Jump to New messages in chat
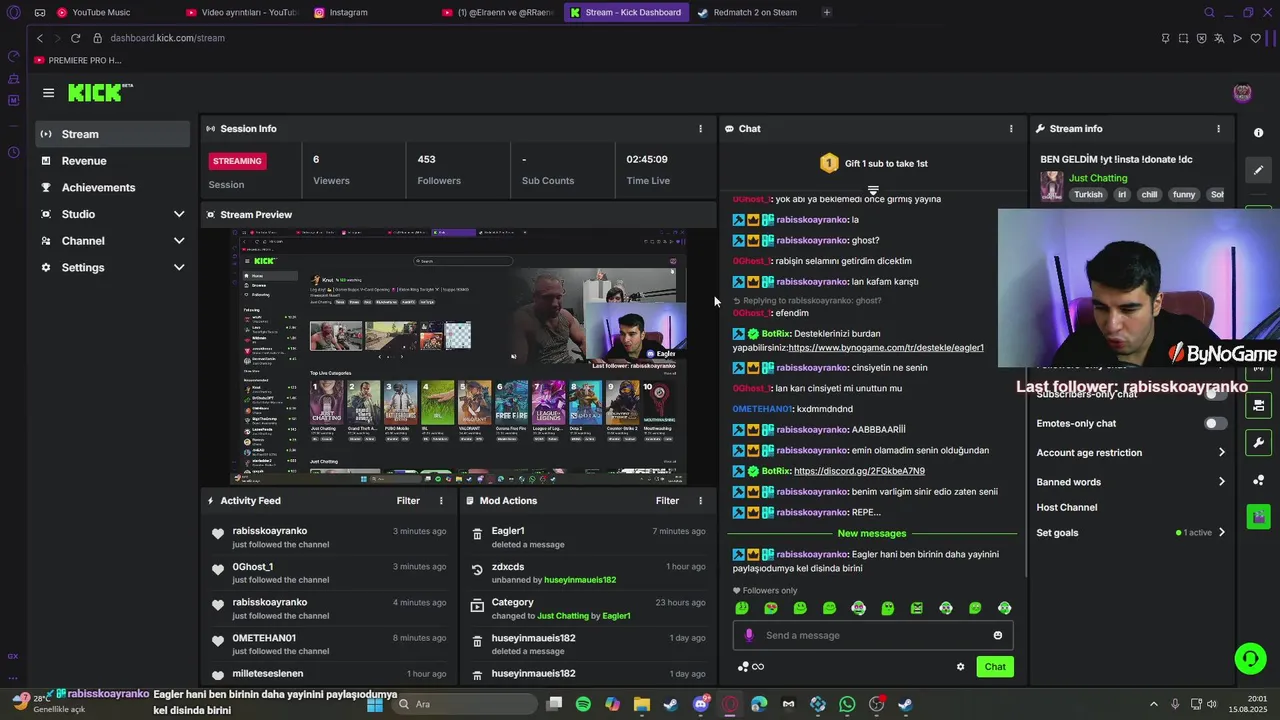 click(x=872, y=534)
